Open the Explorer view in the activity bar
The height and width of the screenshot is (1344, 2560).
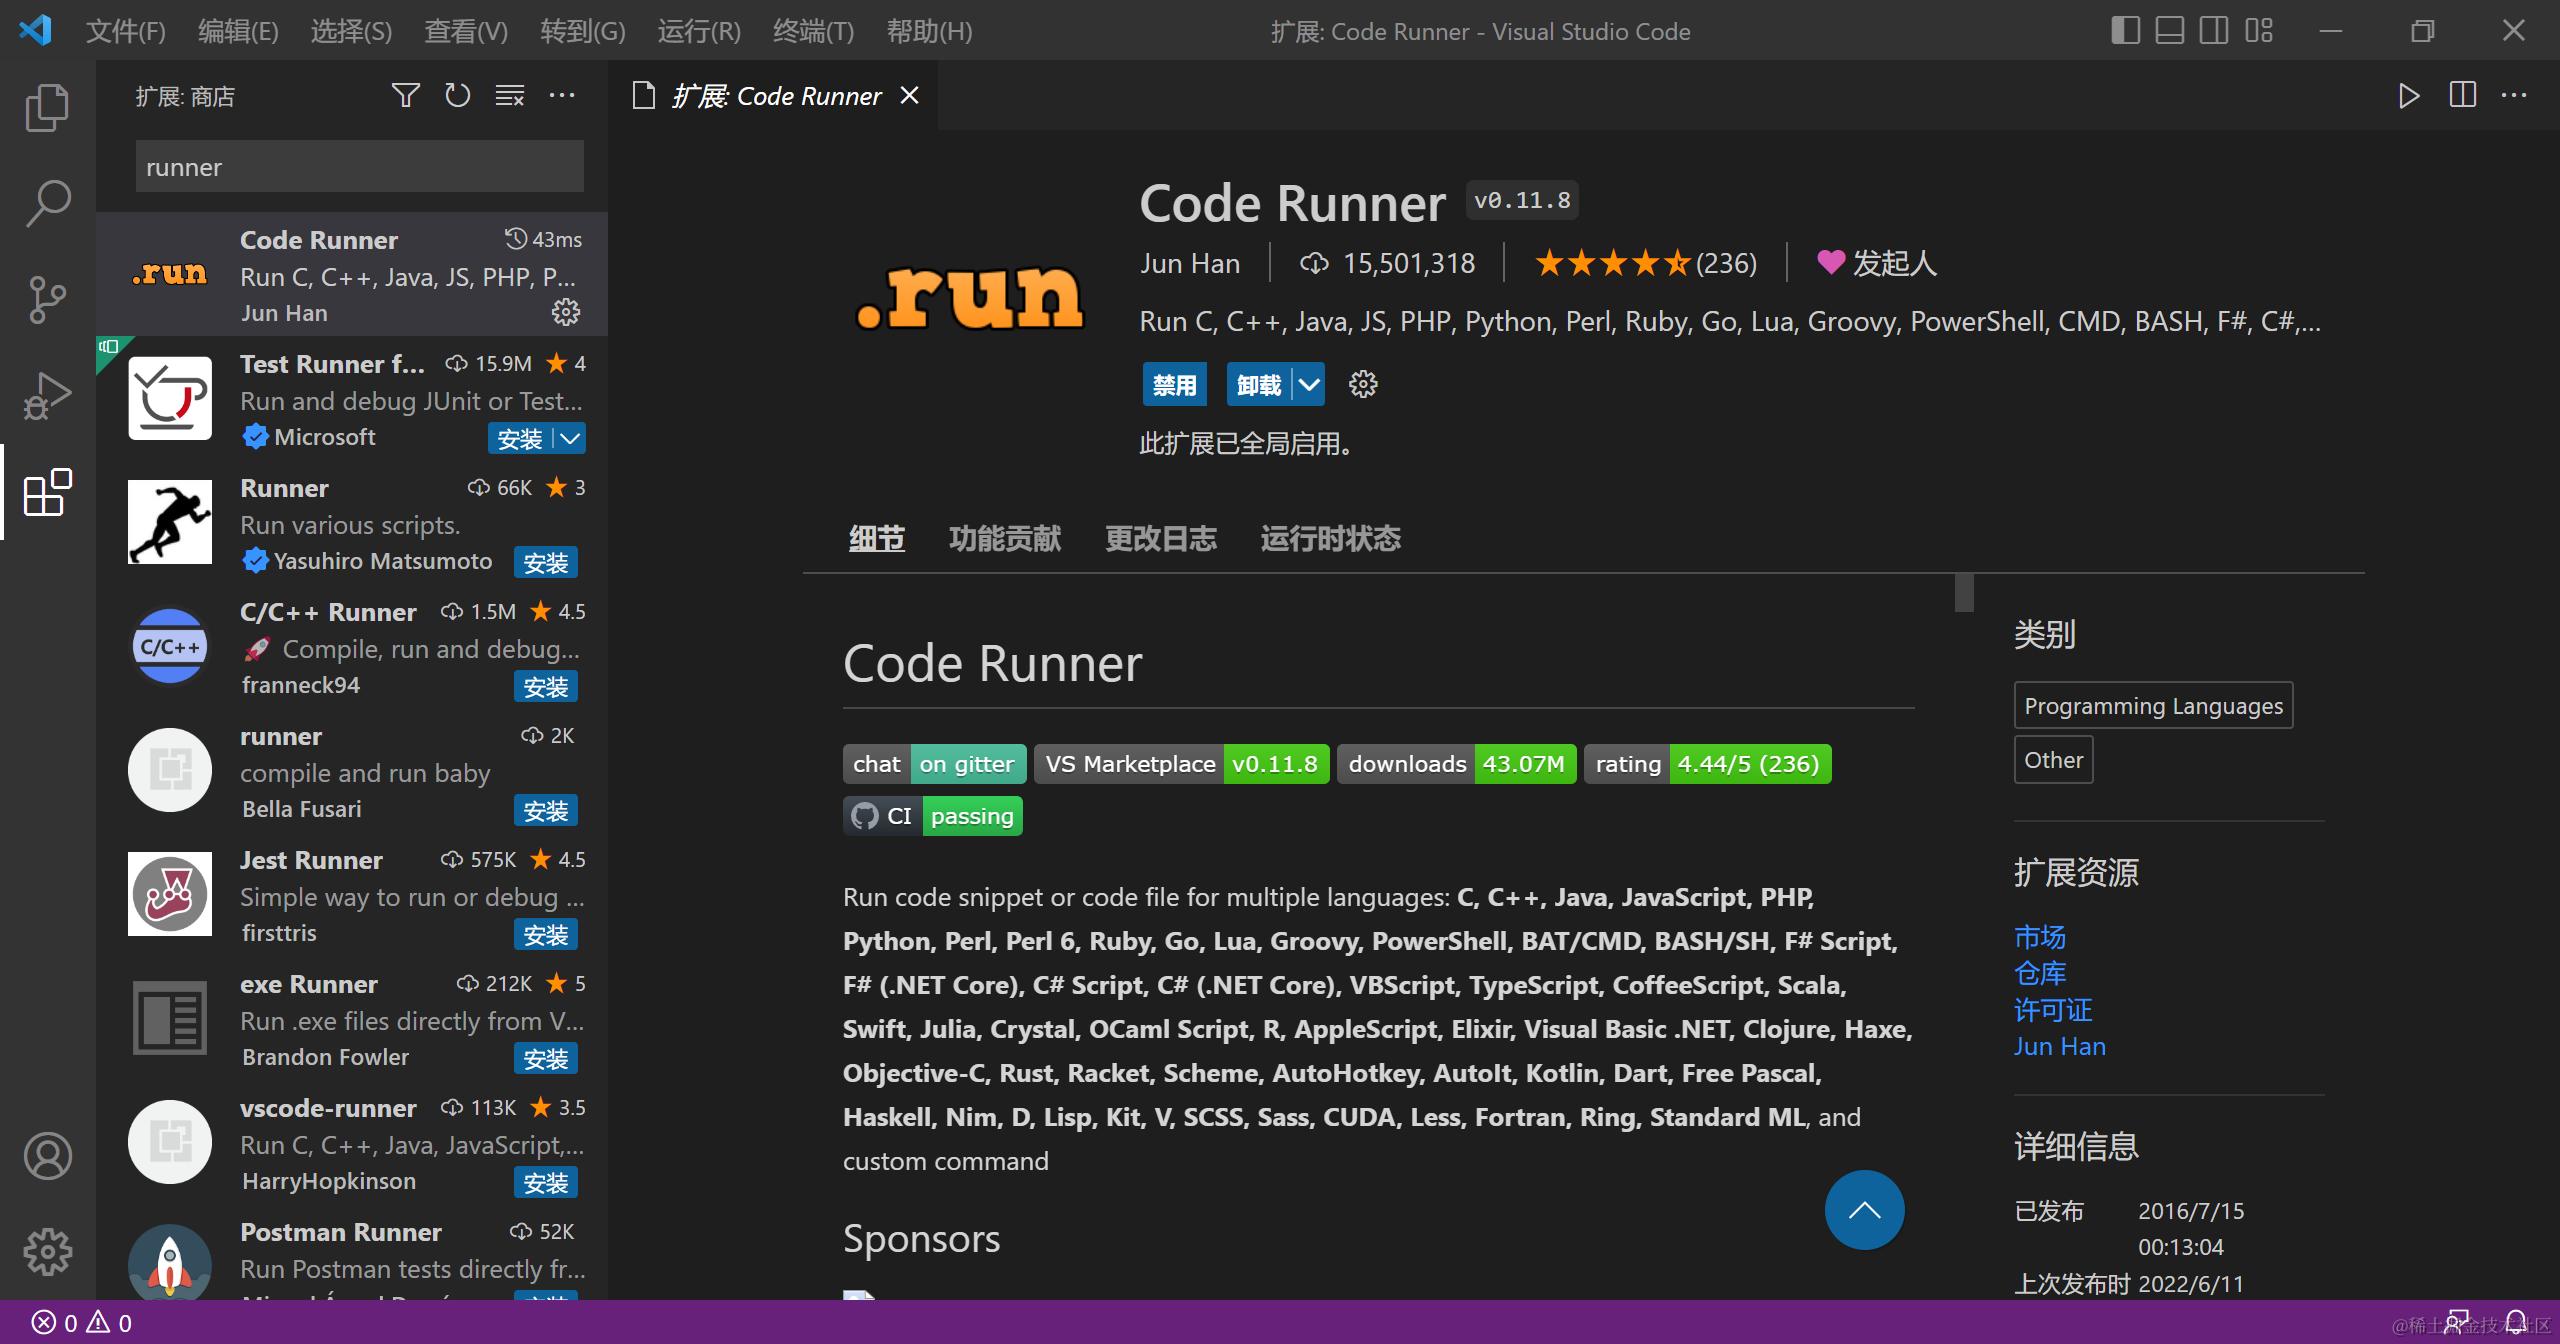46,106
